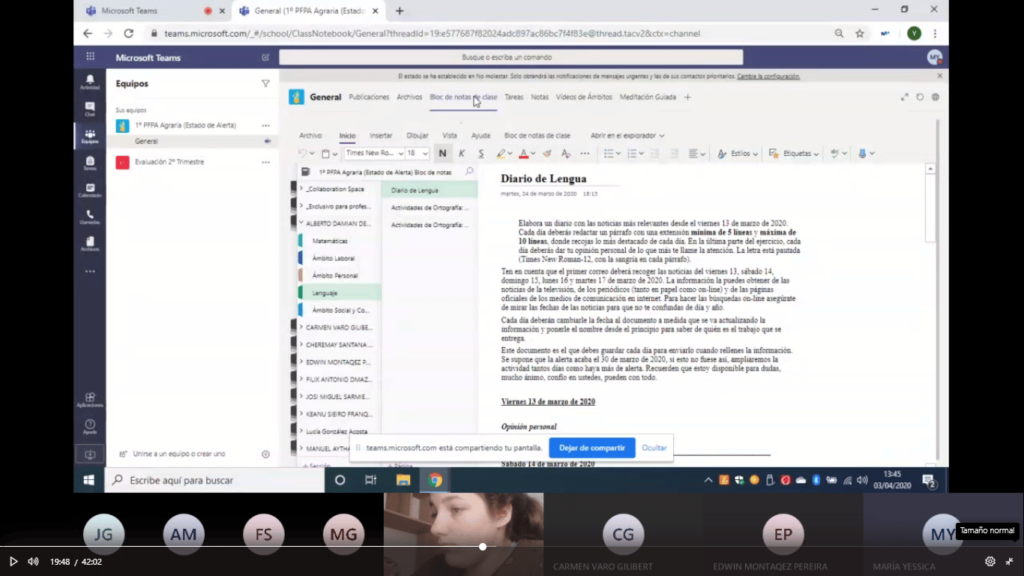Open the highlight color dropdown arrow
This screenshot has height=576, width=1024.
[509, 154]
